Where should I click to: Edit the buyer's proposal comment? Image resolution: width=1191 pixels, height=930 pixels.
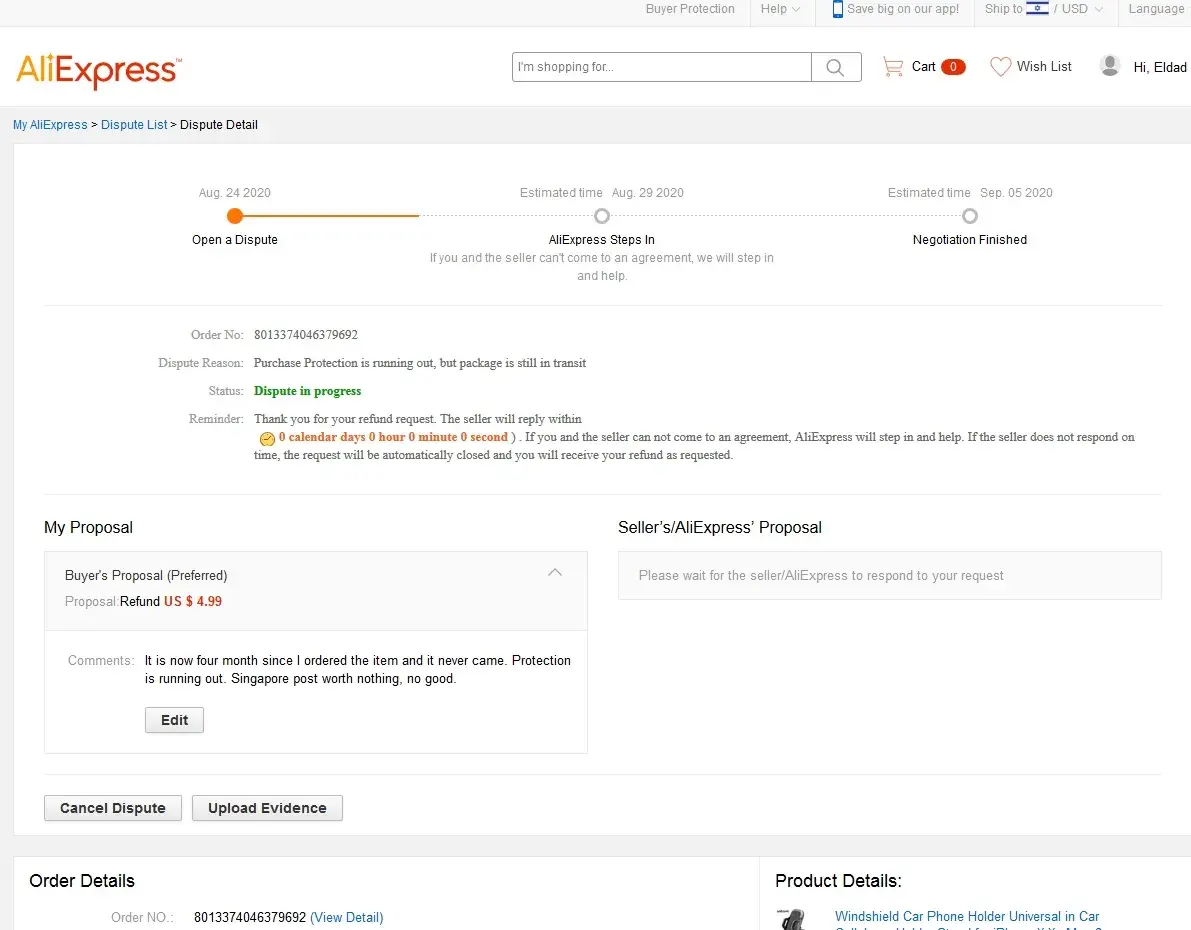coord(174,720)
